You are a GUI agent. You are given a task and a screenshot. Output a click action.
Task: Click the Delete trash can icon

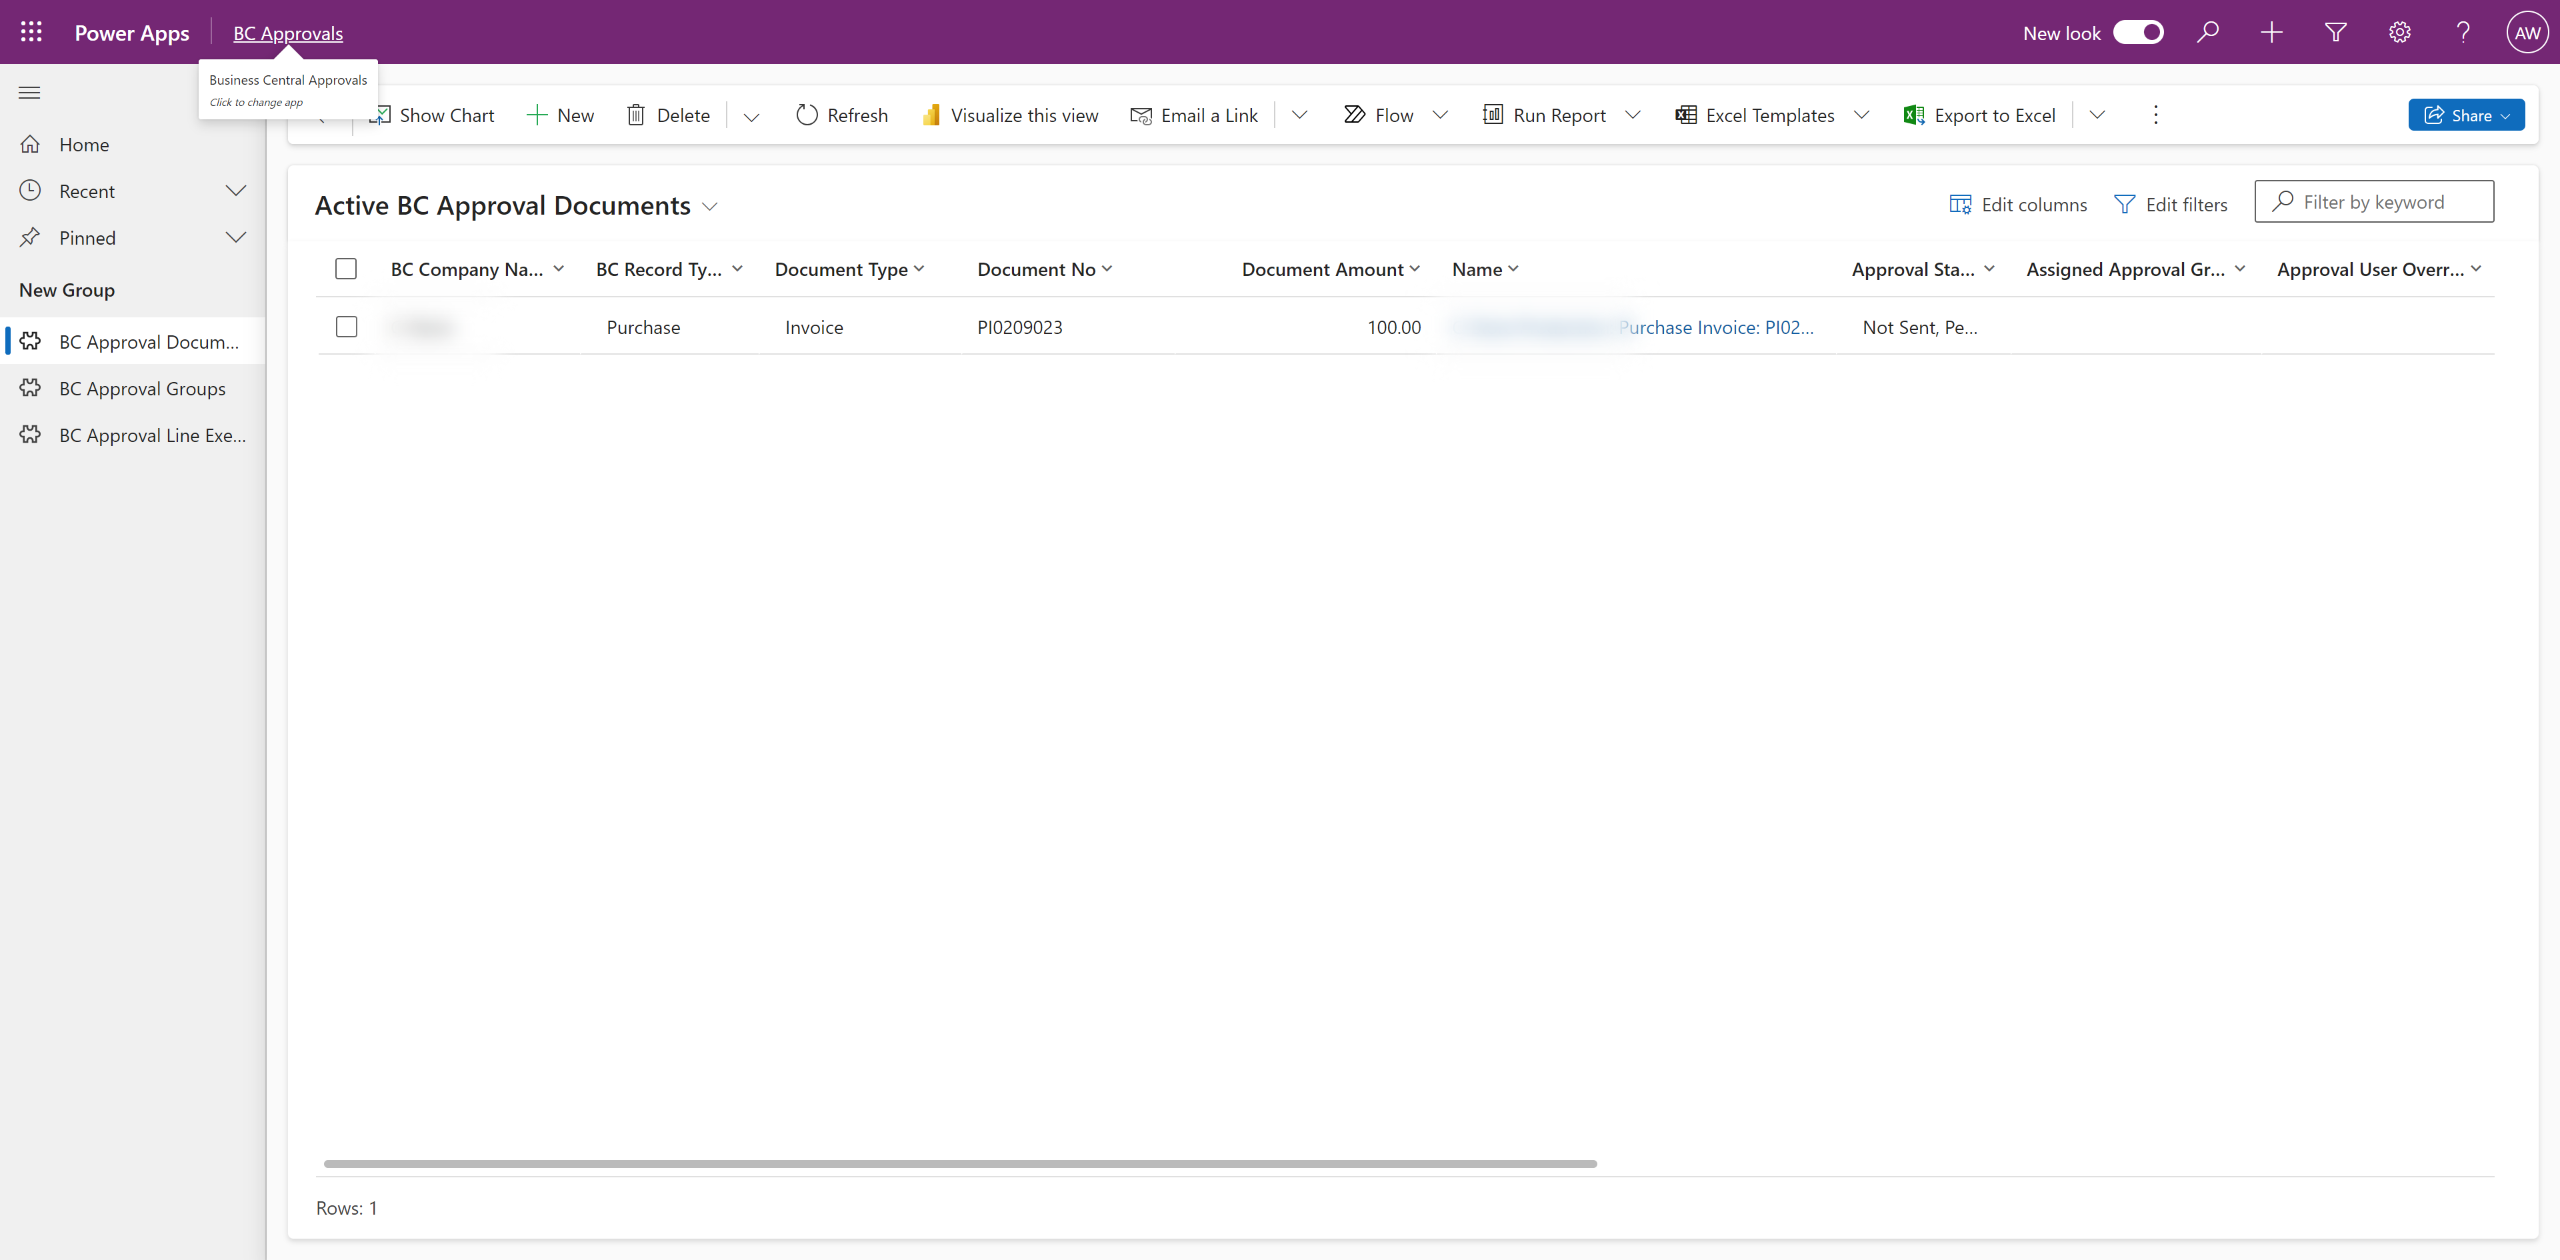636,115
